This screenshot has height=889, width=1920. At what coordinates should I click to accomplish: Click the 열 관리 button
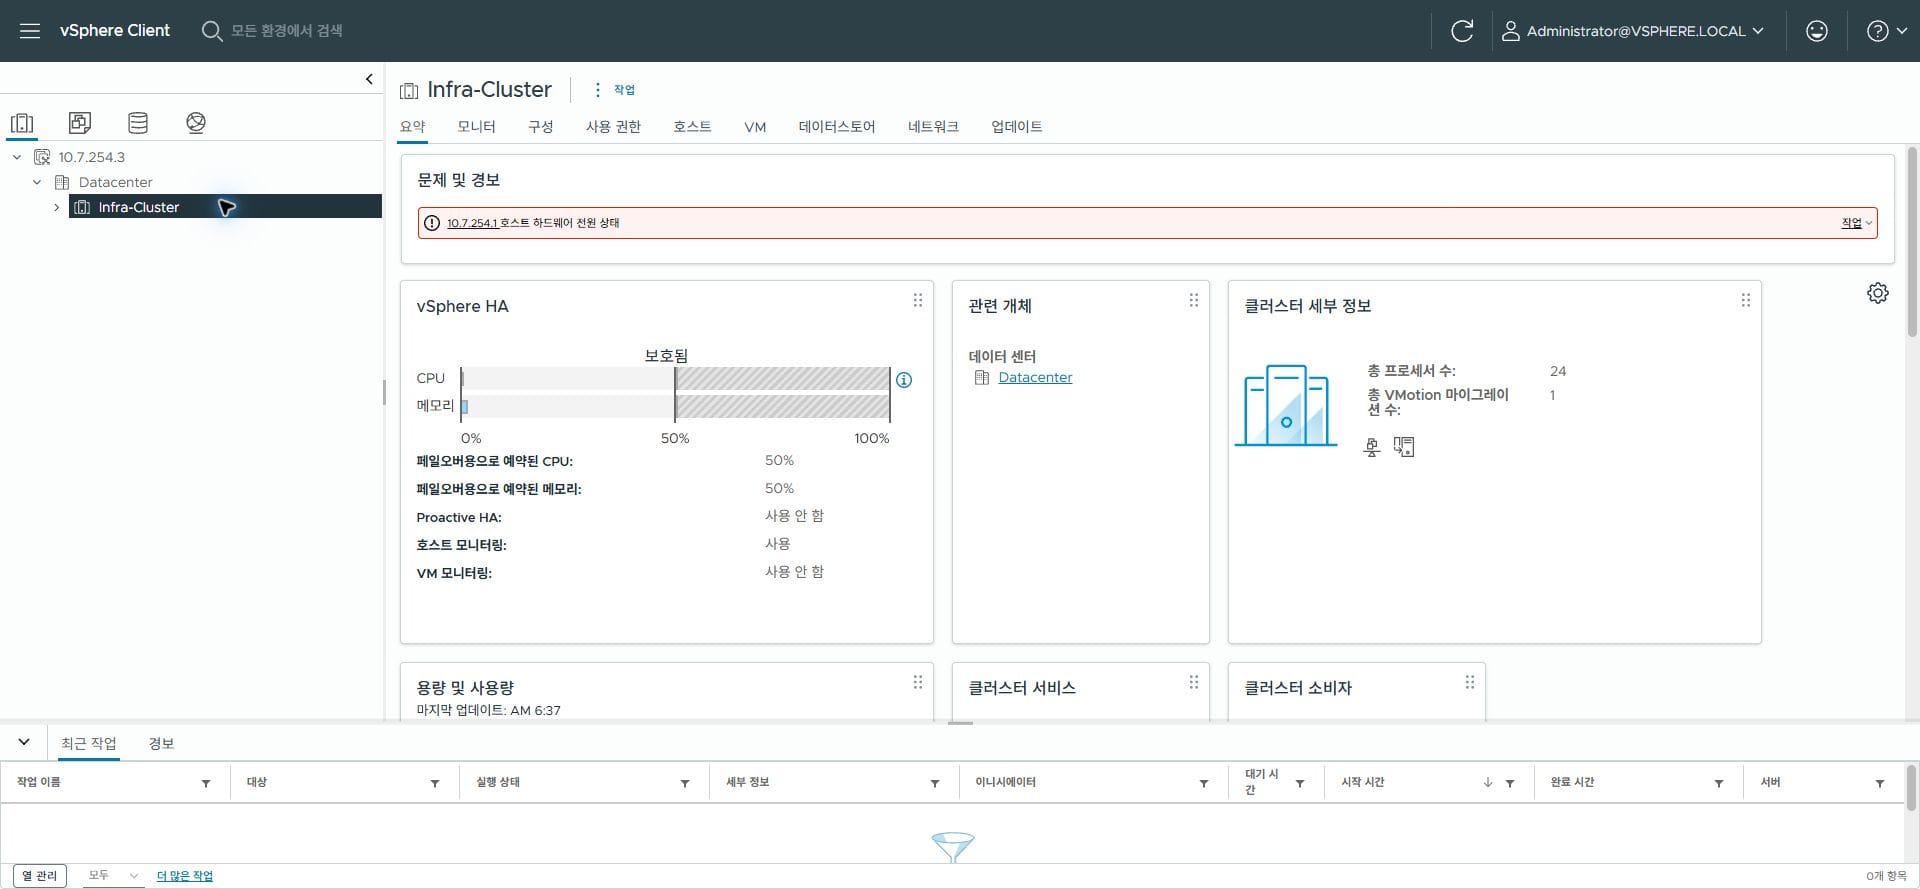point(40,876)
